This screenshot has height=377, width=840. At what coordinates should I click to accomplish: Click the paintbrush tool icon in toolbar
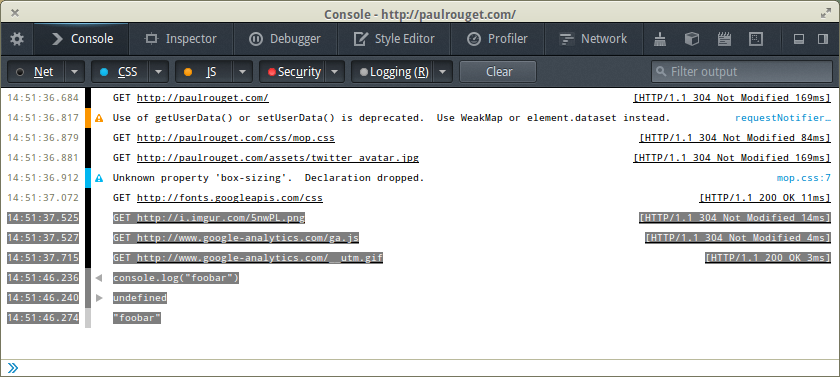660,39
